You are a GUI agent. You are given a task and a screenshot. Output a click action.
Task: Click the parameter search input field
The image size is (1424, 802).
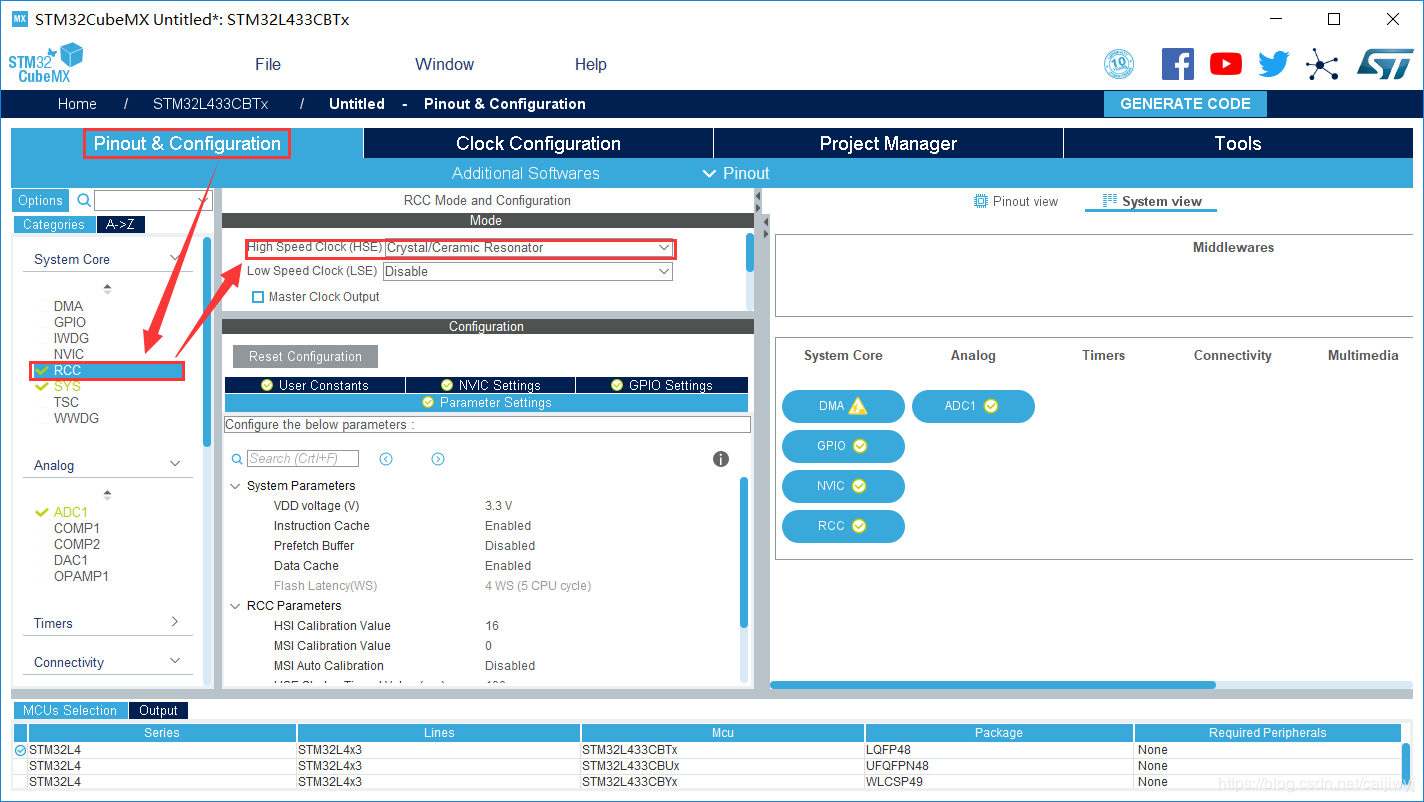(x=303, y=459)
